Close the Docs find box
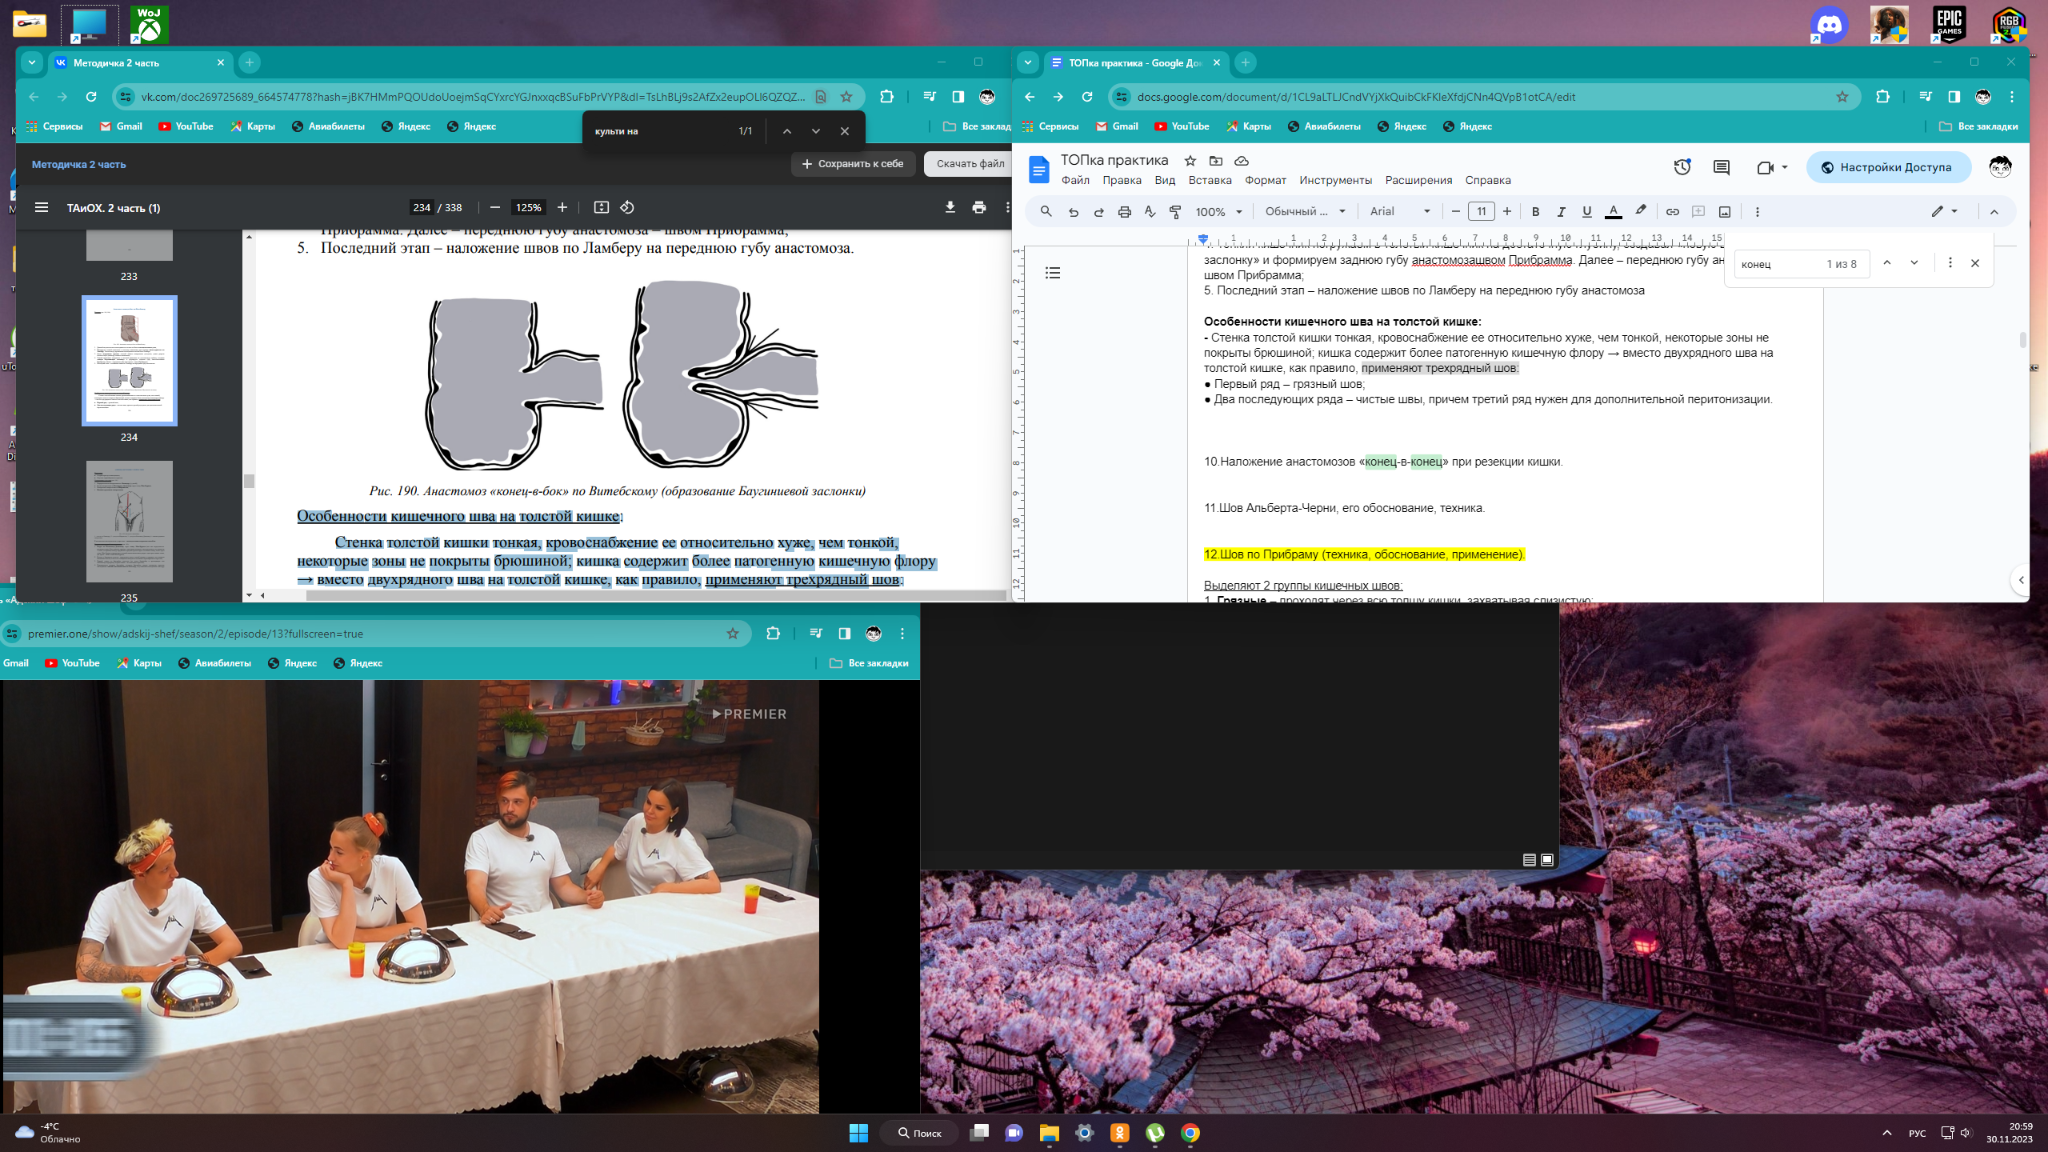Image resolution: width=2048 pixels, height=1152 pixels. [x=1975, y=263]
